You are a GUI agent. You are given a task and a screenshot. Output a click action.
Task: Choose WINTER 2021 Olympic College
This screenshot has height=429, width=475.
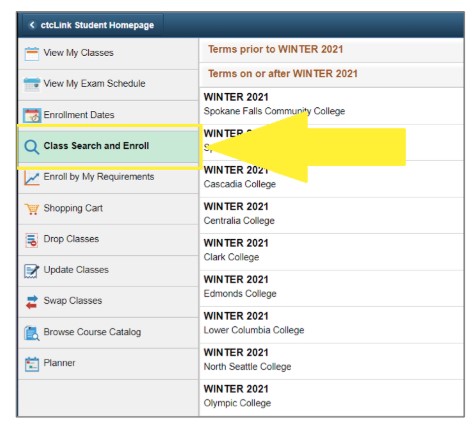point(331,398)
